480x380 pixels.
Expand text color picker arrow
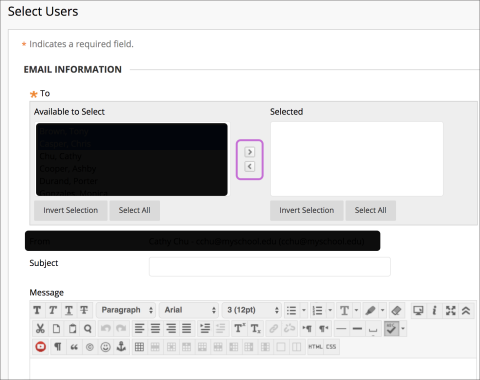click(356, 310)
